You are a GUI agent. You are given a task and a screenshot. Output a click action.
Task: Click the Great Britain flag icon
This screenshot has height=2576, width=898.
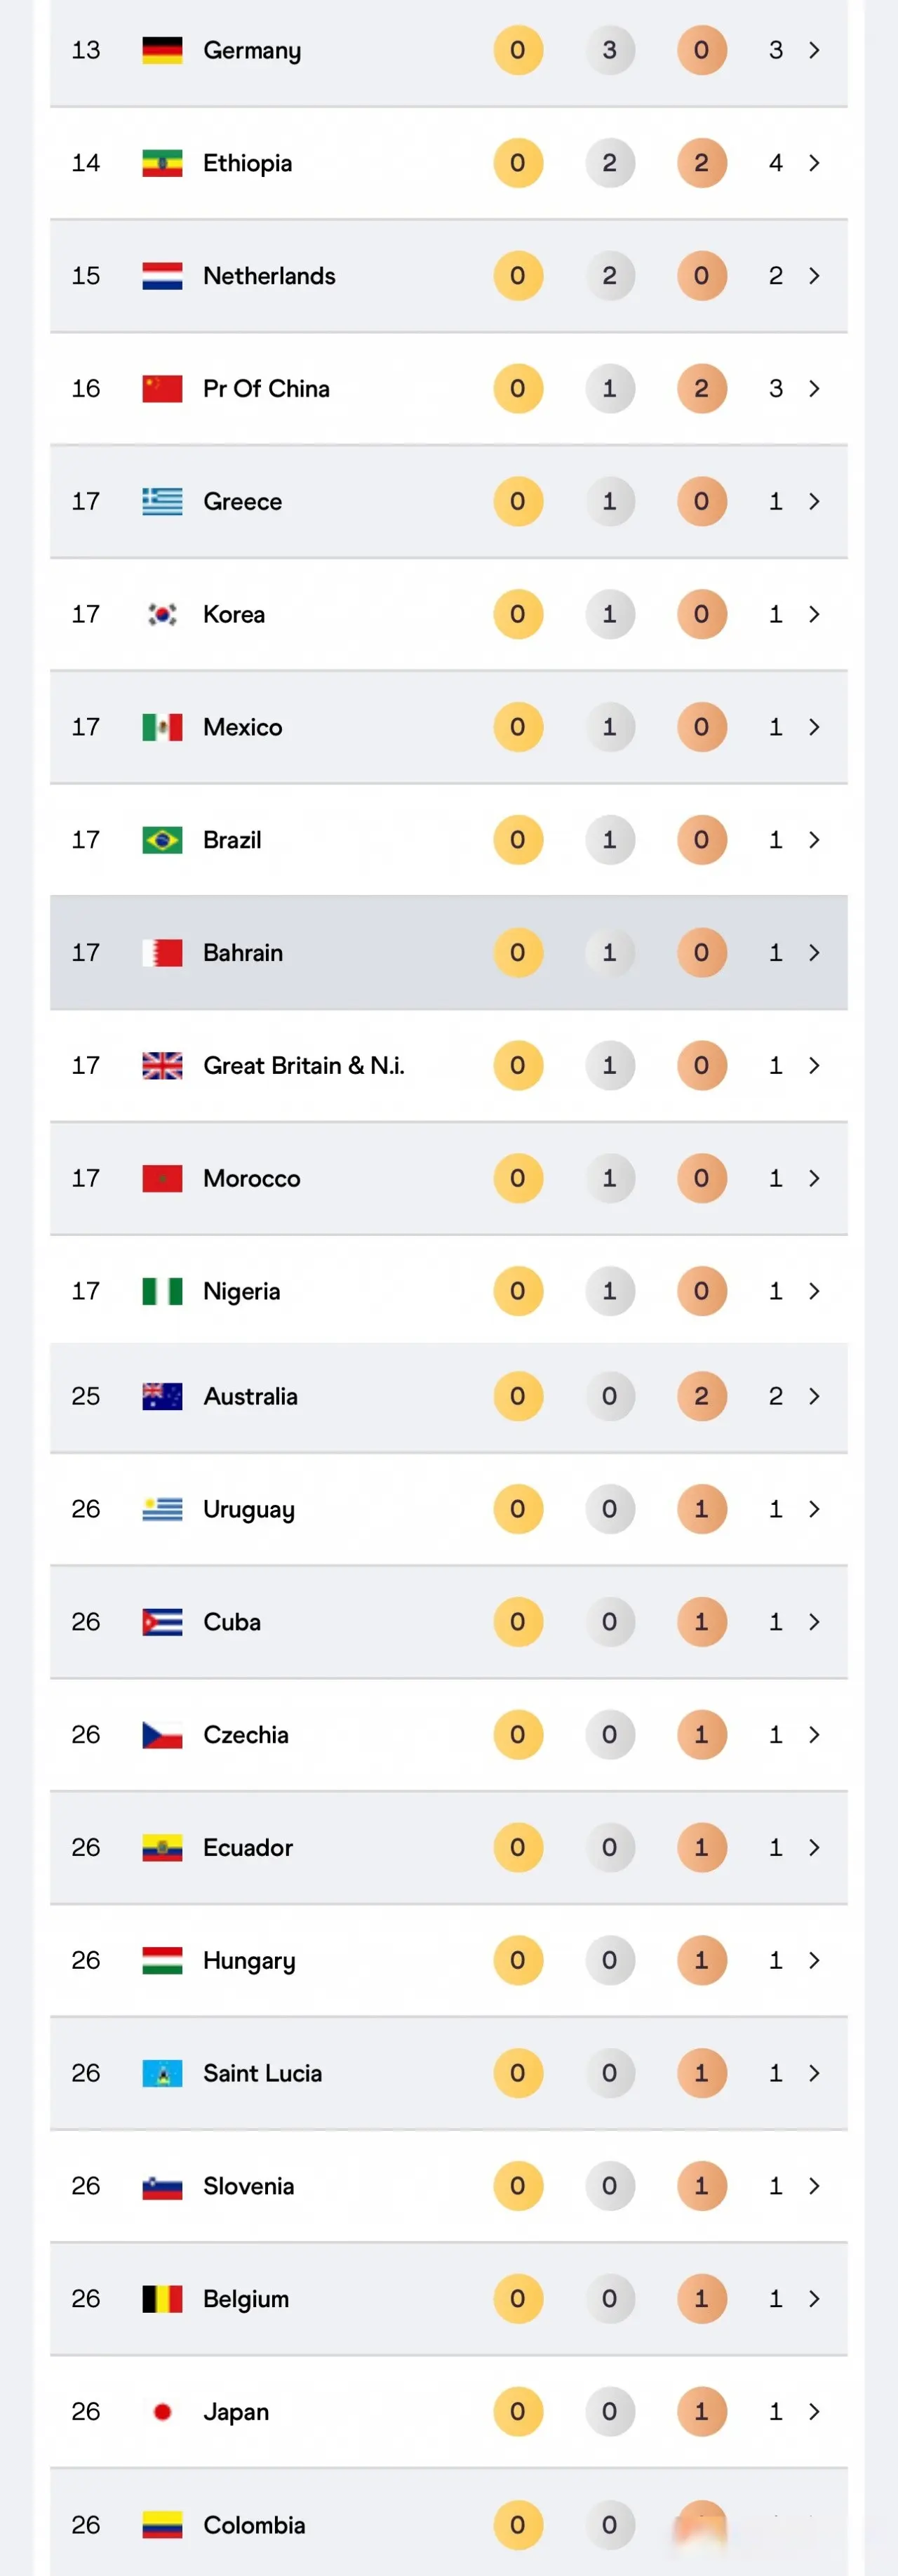pyautogui.click(x=162, y=1066)
